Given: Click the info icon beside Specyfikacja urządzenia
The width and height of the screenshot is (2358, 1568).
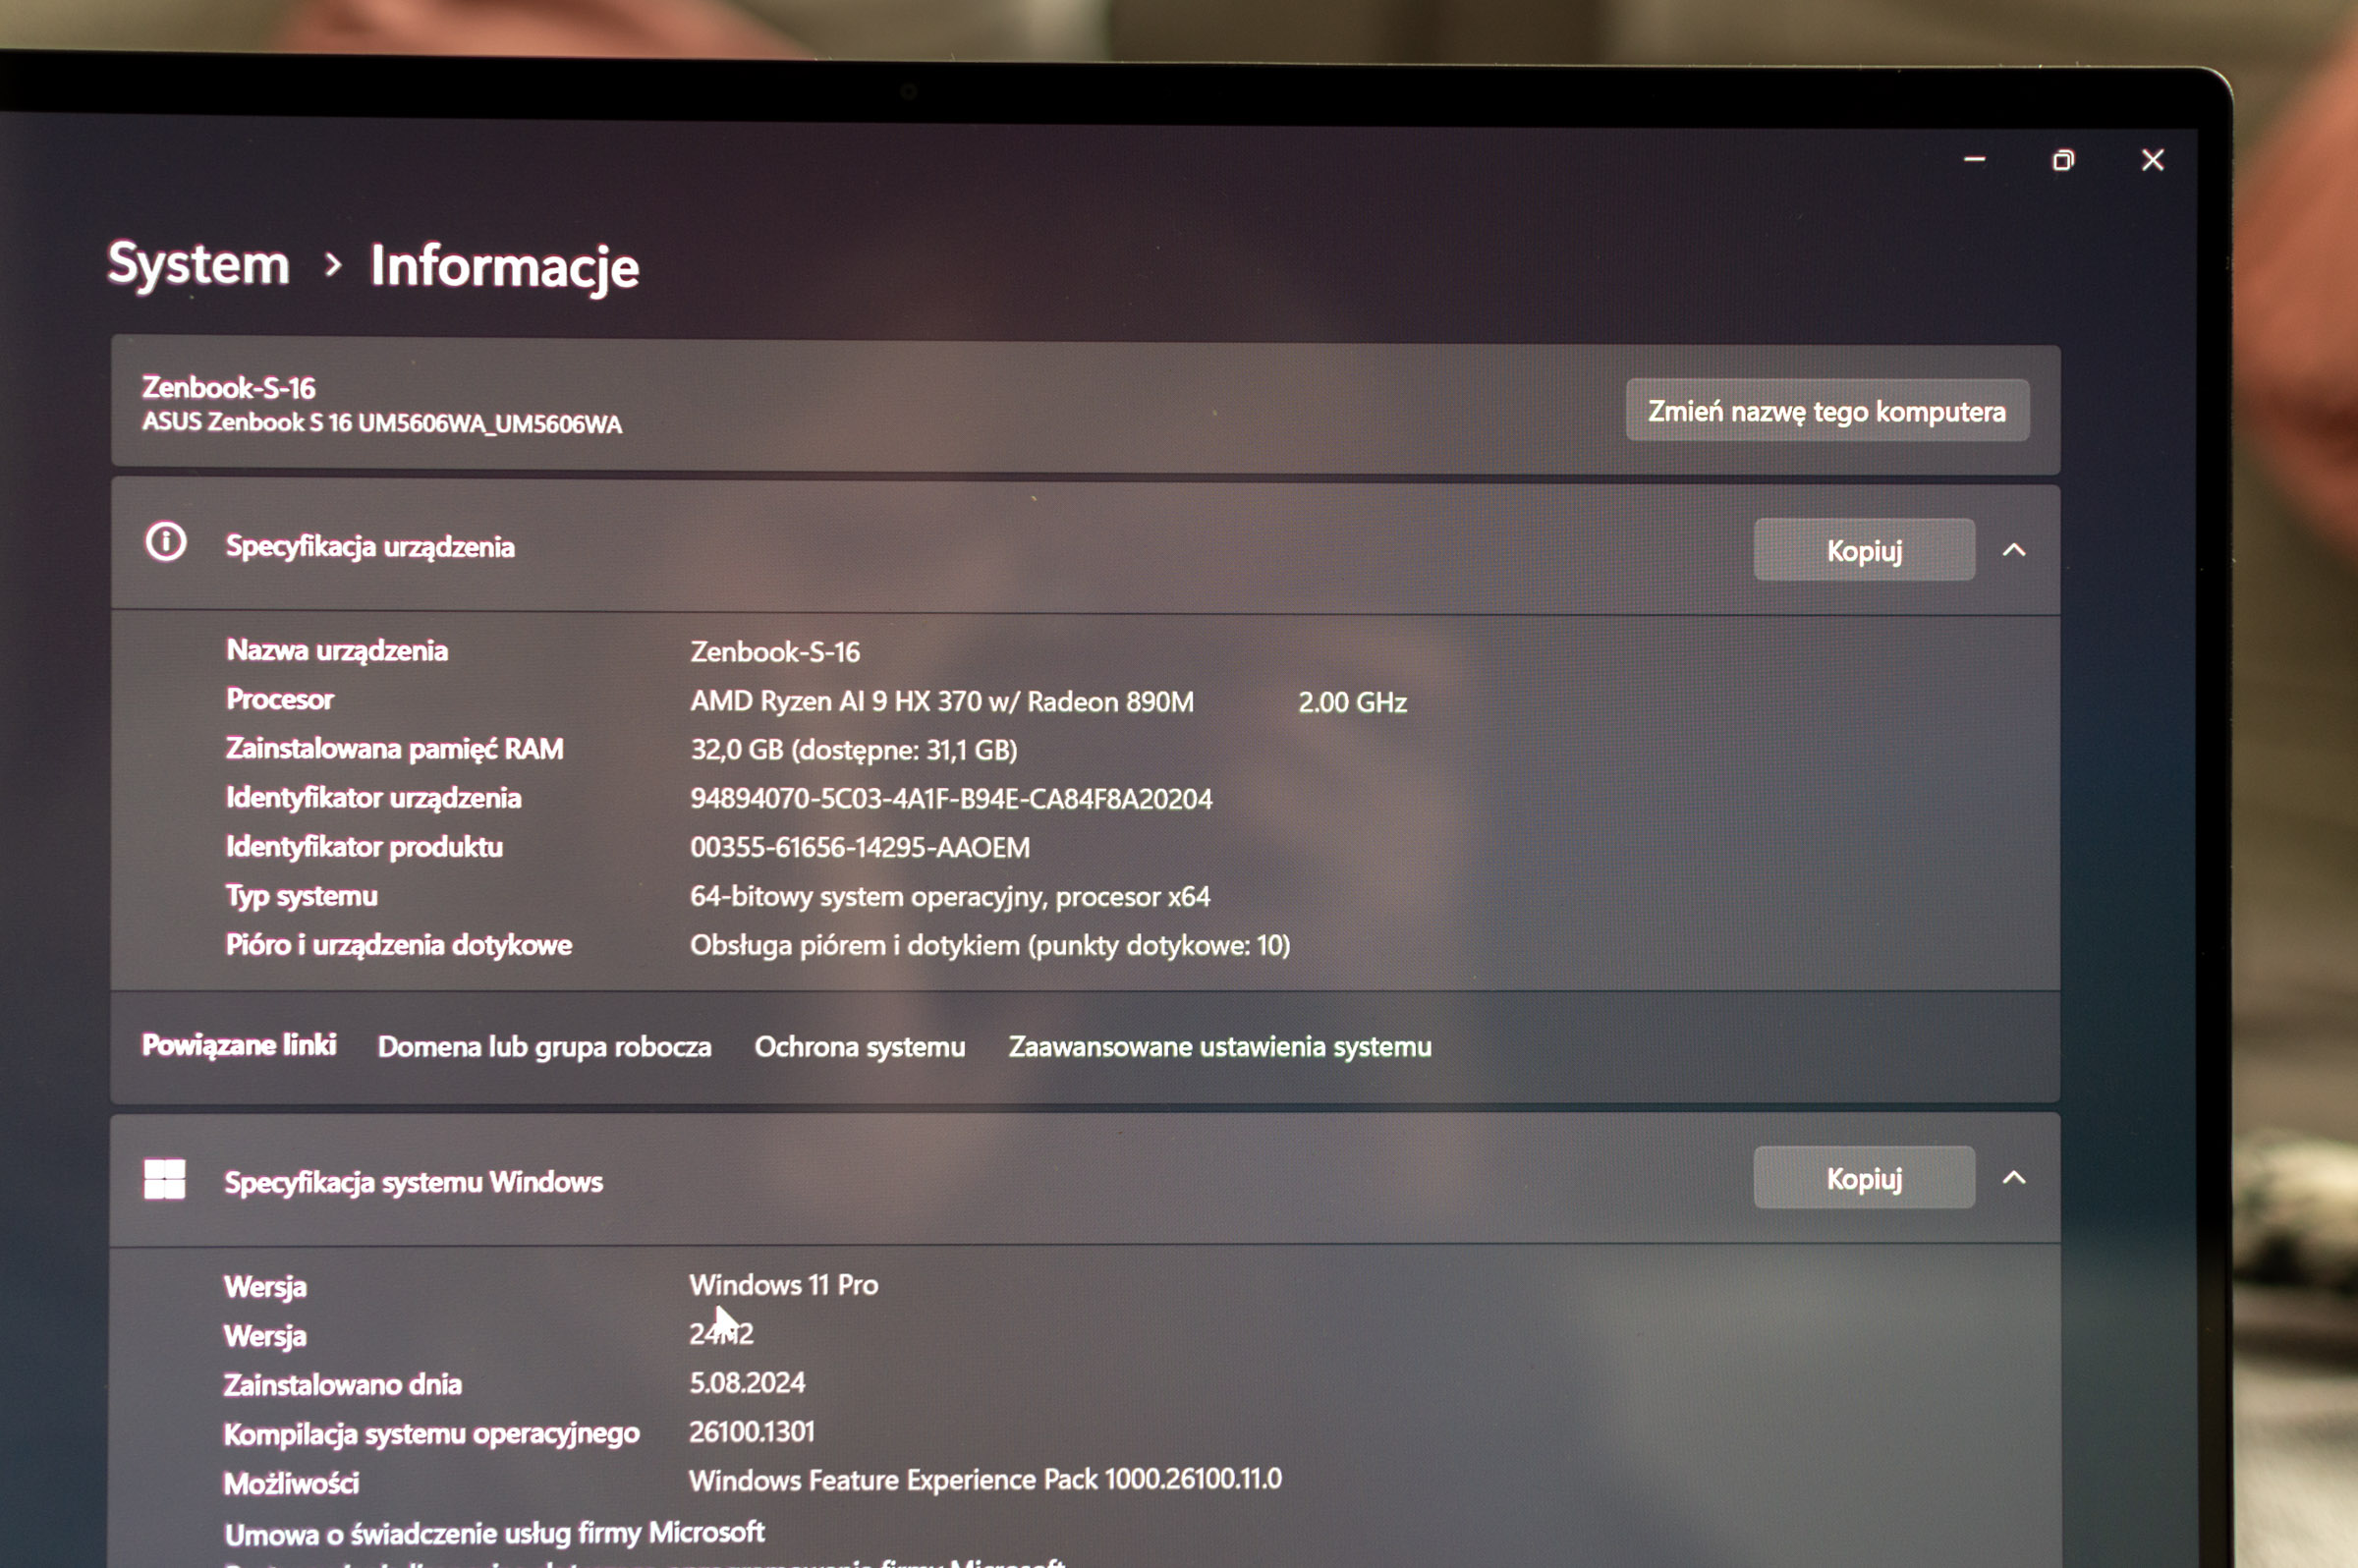Looking at the screenshot, I should tap(166, 542).
